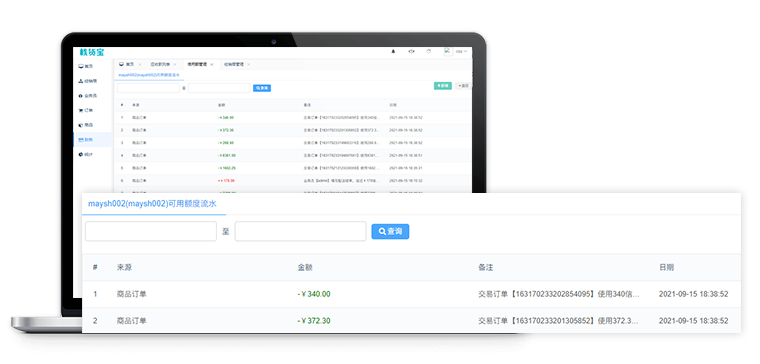
Task: Close the fourth tab in tab bar
Action: [x=248, y=64]
